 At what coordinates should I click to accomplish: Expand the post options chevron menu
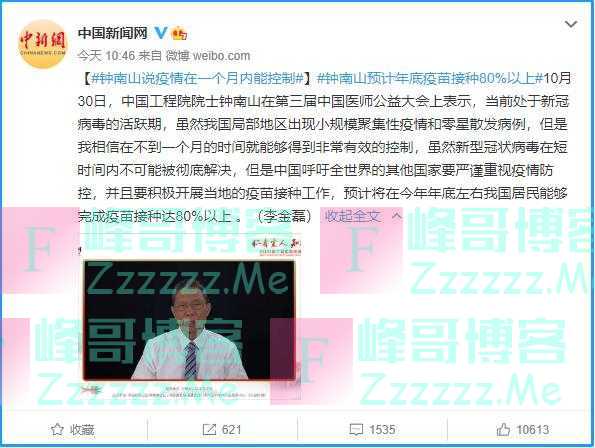(x=571, y=25)
